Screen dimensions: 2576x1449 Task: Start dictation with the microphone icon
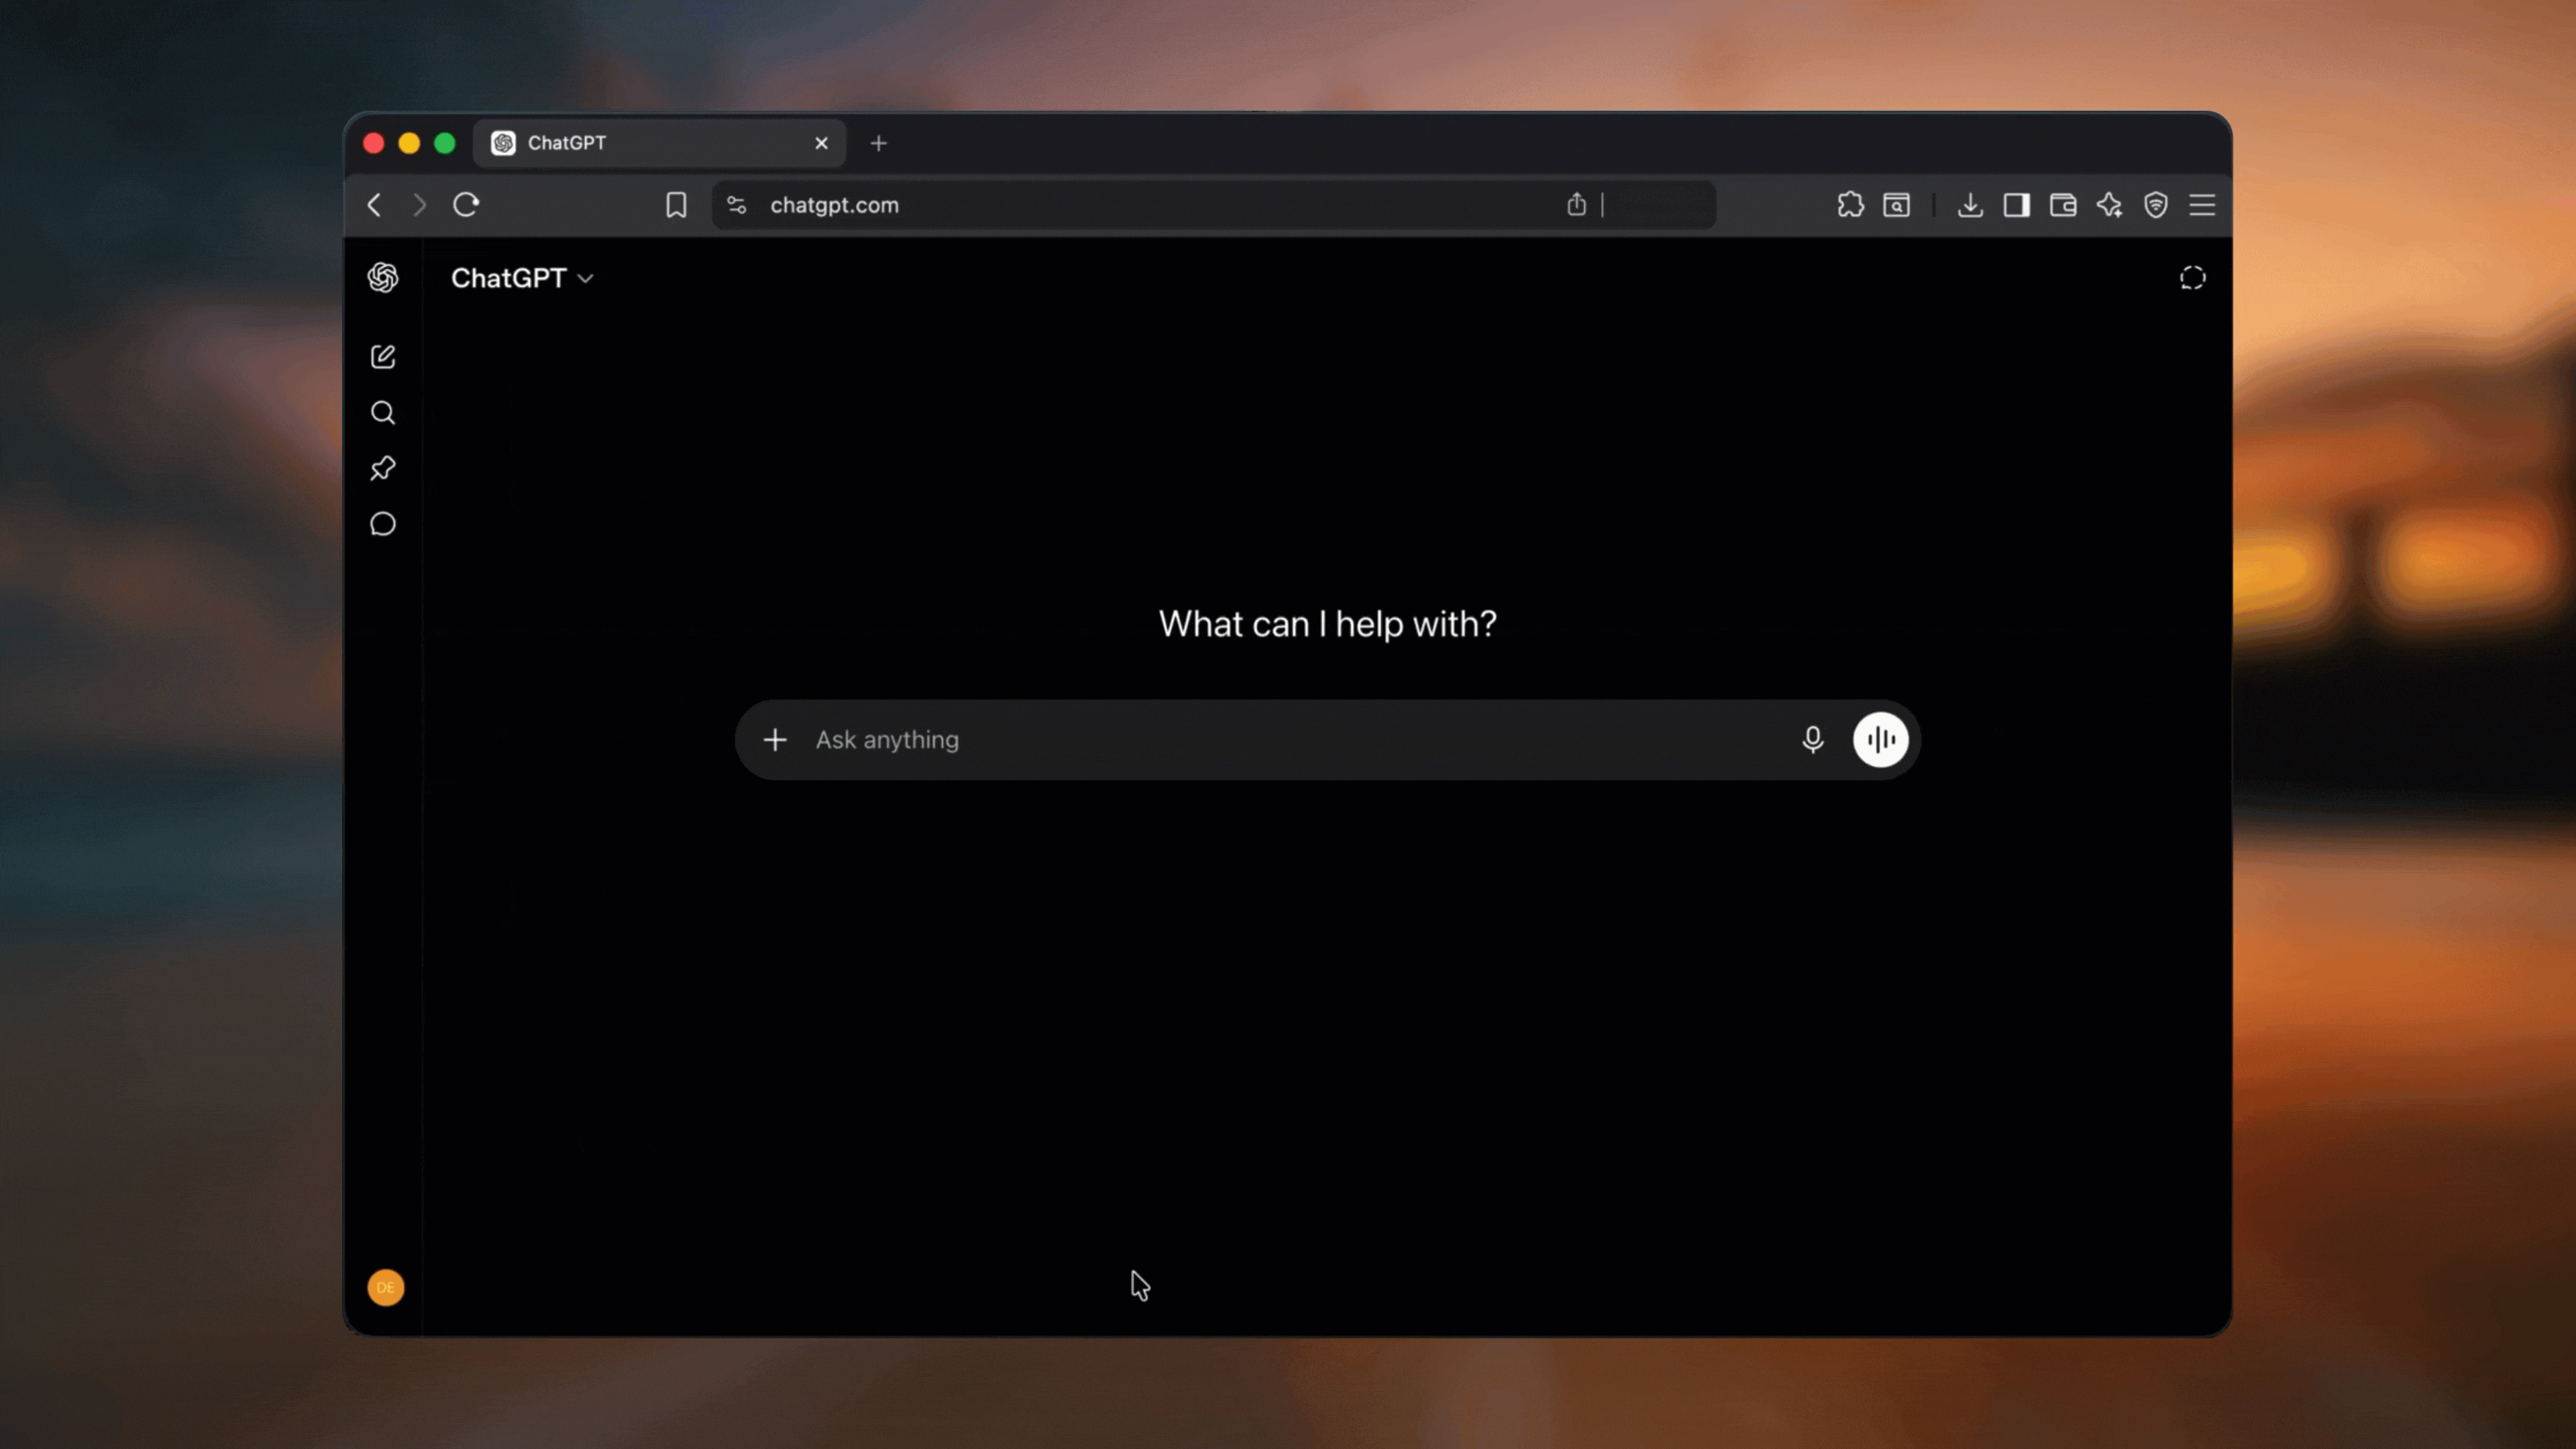pos(1812,740)
